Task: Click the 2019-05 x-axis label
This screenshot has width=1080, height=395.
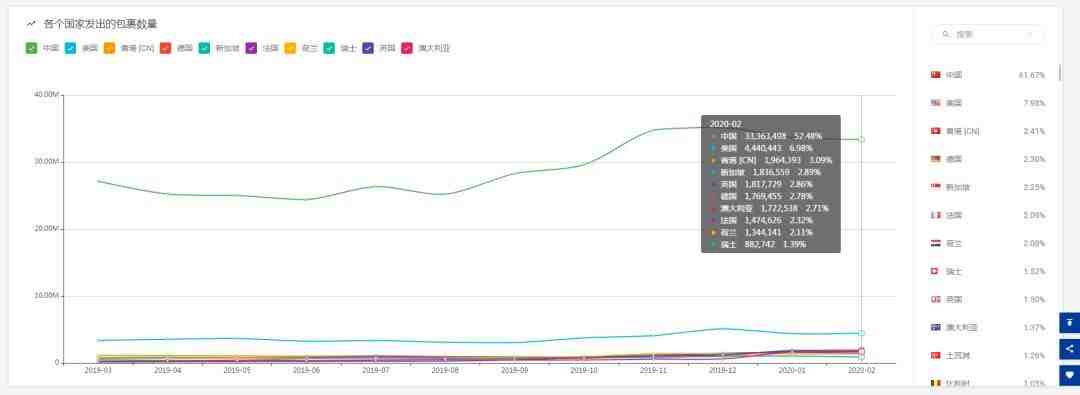Action: (237, 370)
